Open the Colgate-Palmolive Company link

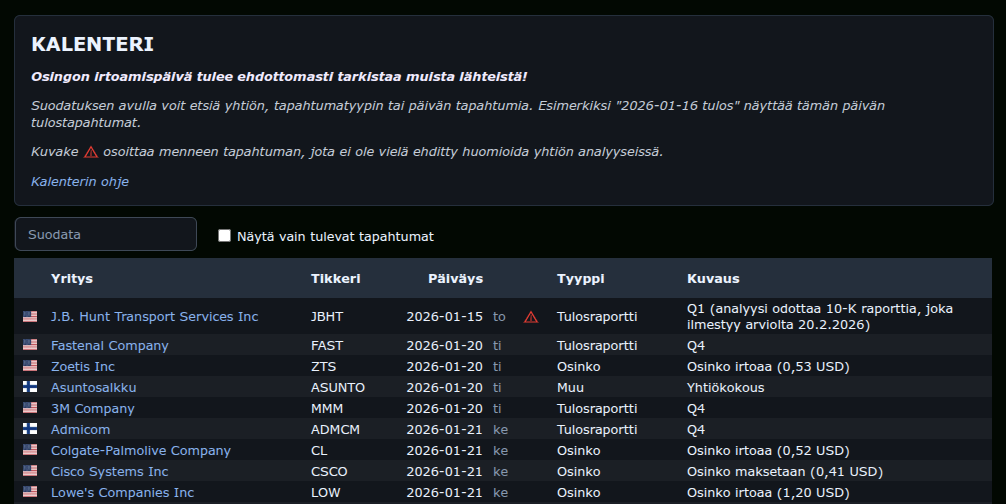[140, 450]
